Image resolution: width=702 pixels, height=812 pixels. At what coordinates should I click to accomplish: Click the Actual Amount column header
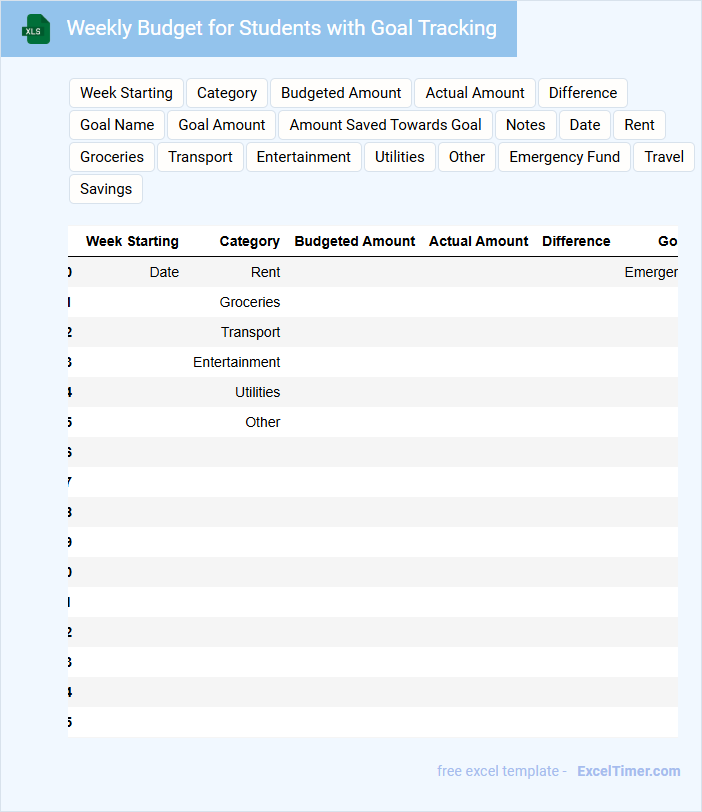[x=478, y=241]
